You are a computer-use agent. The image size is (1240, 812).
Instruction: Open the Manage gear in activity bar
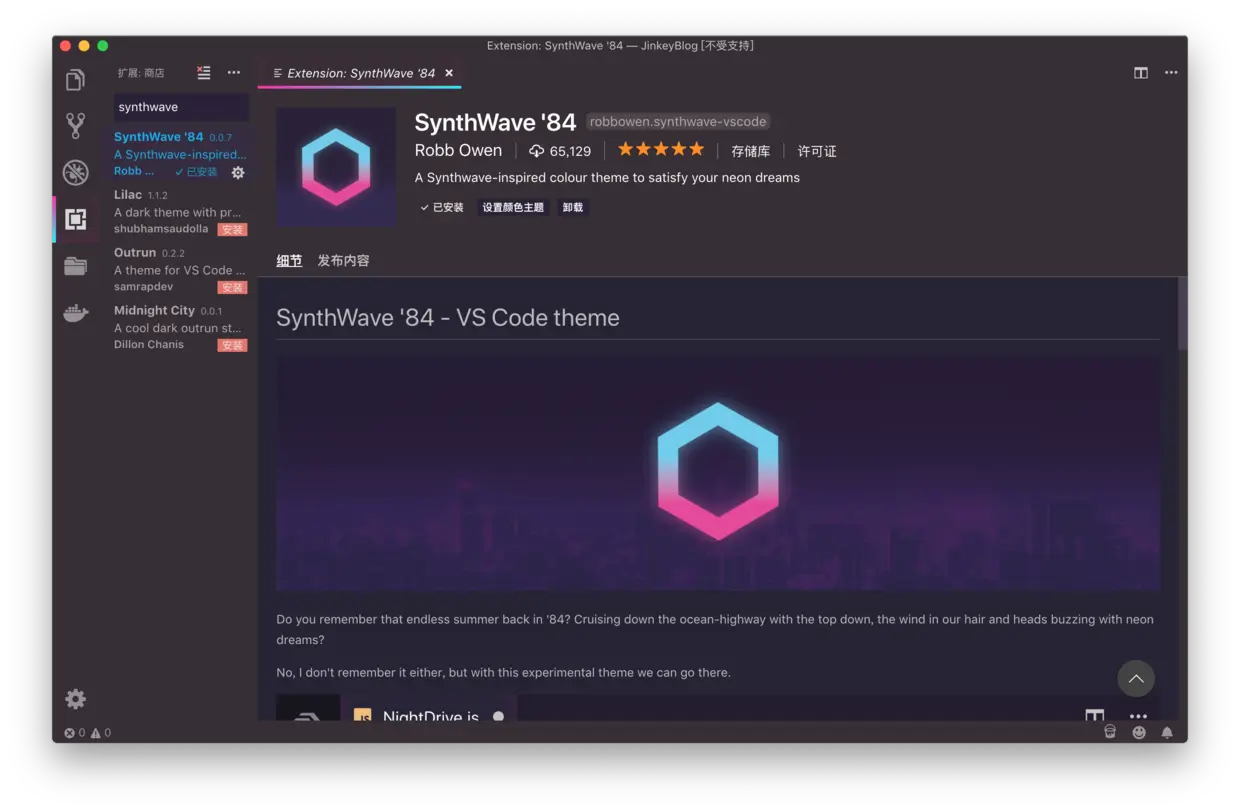coord(76,699)
